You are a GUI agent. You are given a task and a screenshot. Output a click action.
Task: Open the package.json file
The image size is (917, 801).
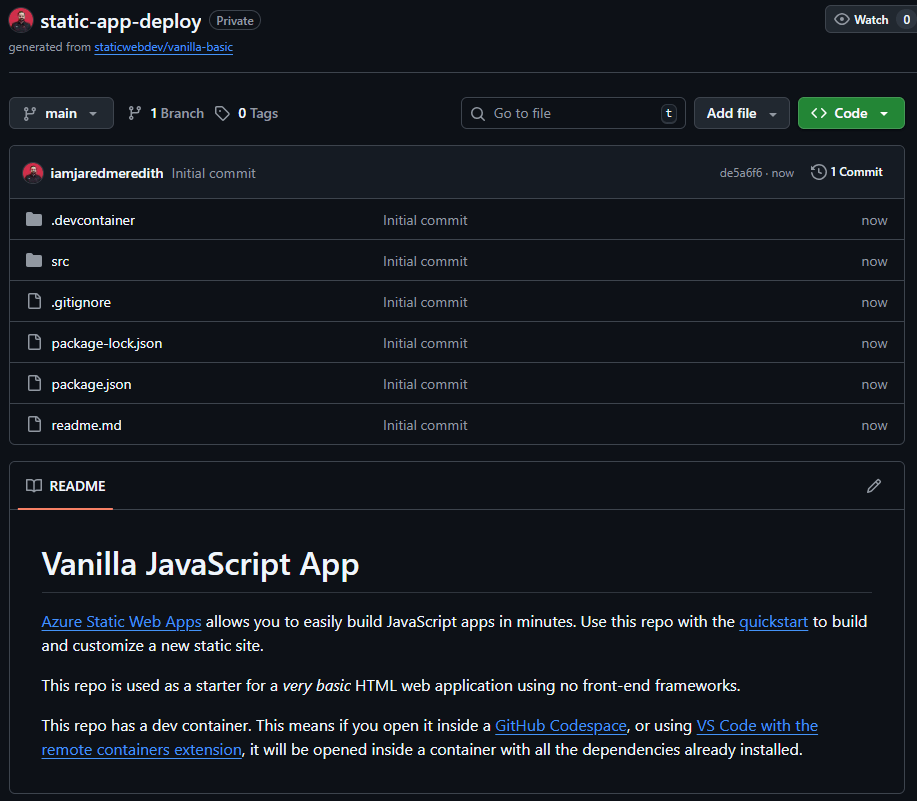point(91,384)
